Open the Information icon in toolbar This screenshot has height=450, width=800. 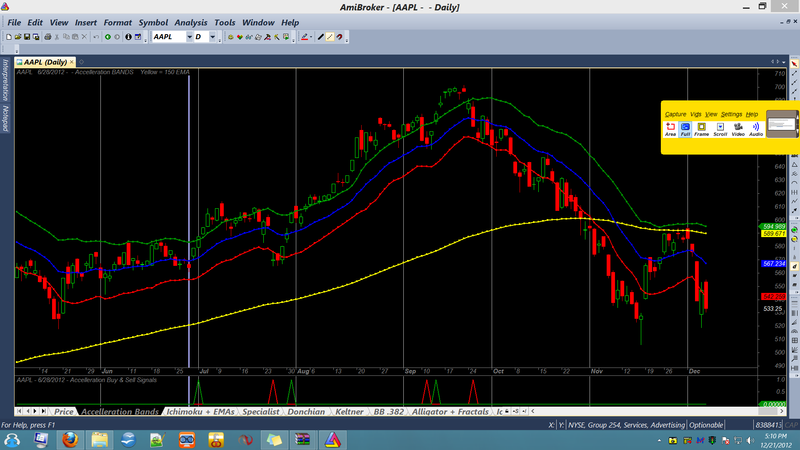(x=128, y=37)
